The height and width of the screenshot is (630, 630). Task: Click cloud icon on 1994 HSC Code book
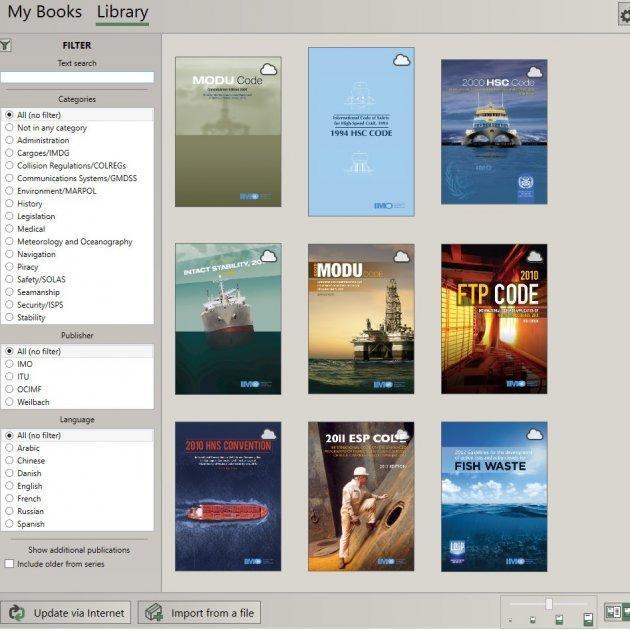click(401, 60)
